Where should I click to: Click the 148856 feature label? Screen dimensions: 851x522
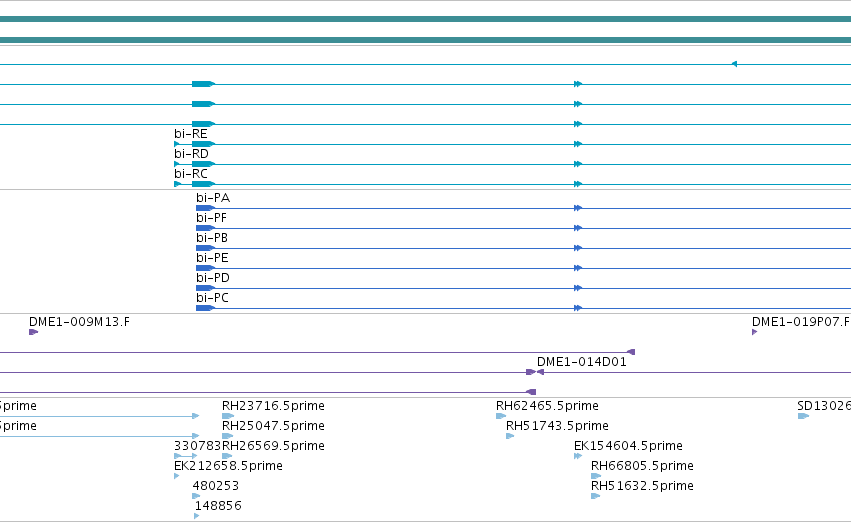[x=218, y=506]
